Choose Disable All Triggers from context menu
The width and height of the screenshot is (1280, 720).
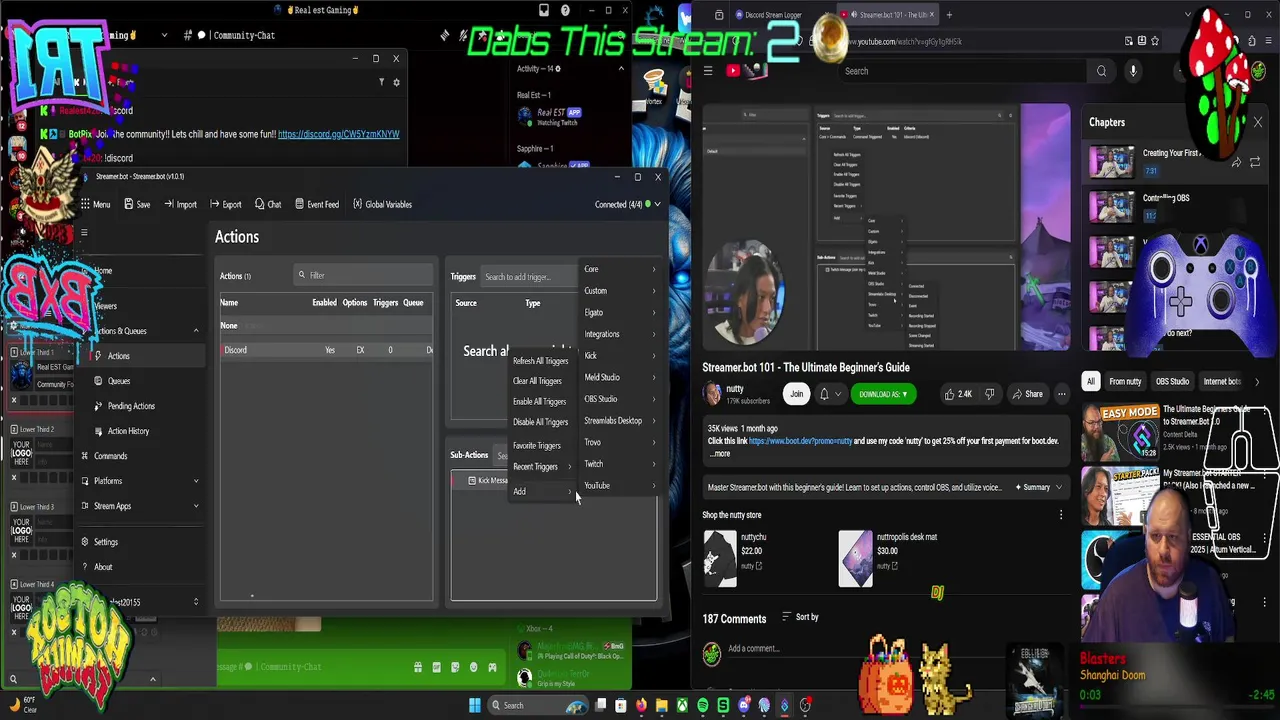(540, 422)
